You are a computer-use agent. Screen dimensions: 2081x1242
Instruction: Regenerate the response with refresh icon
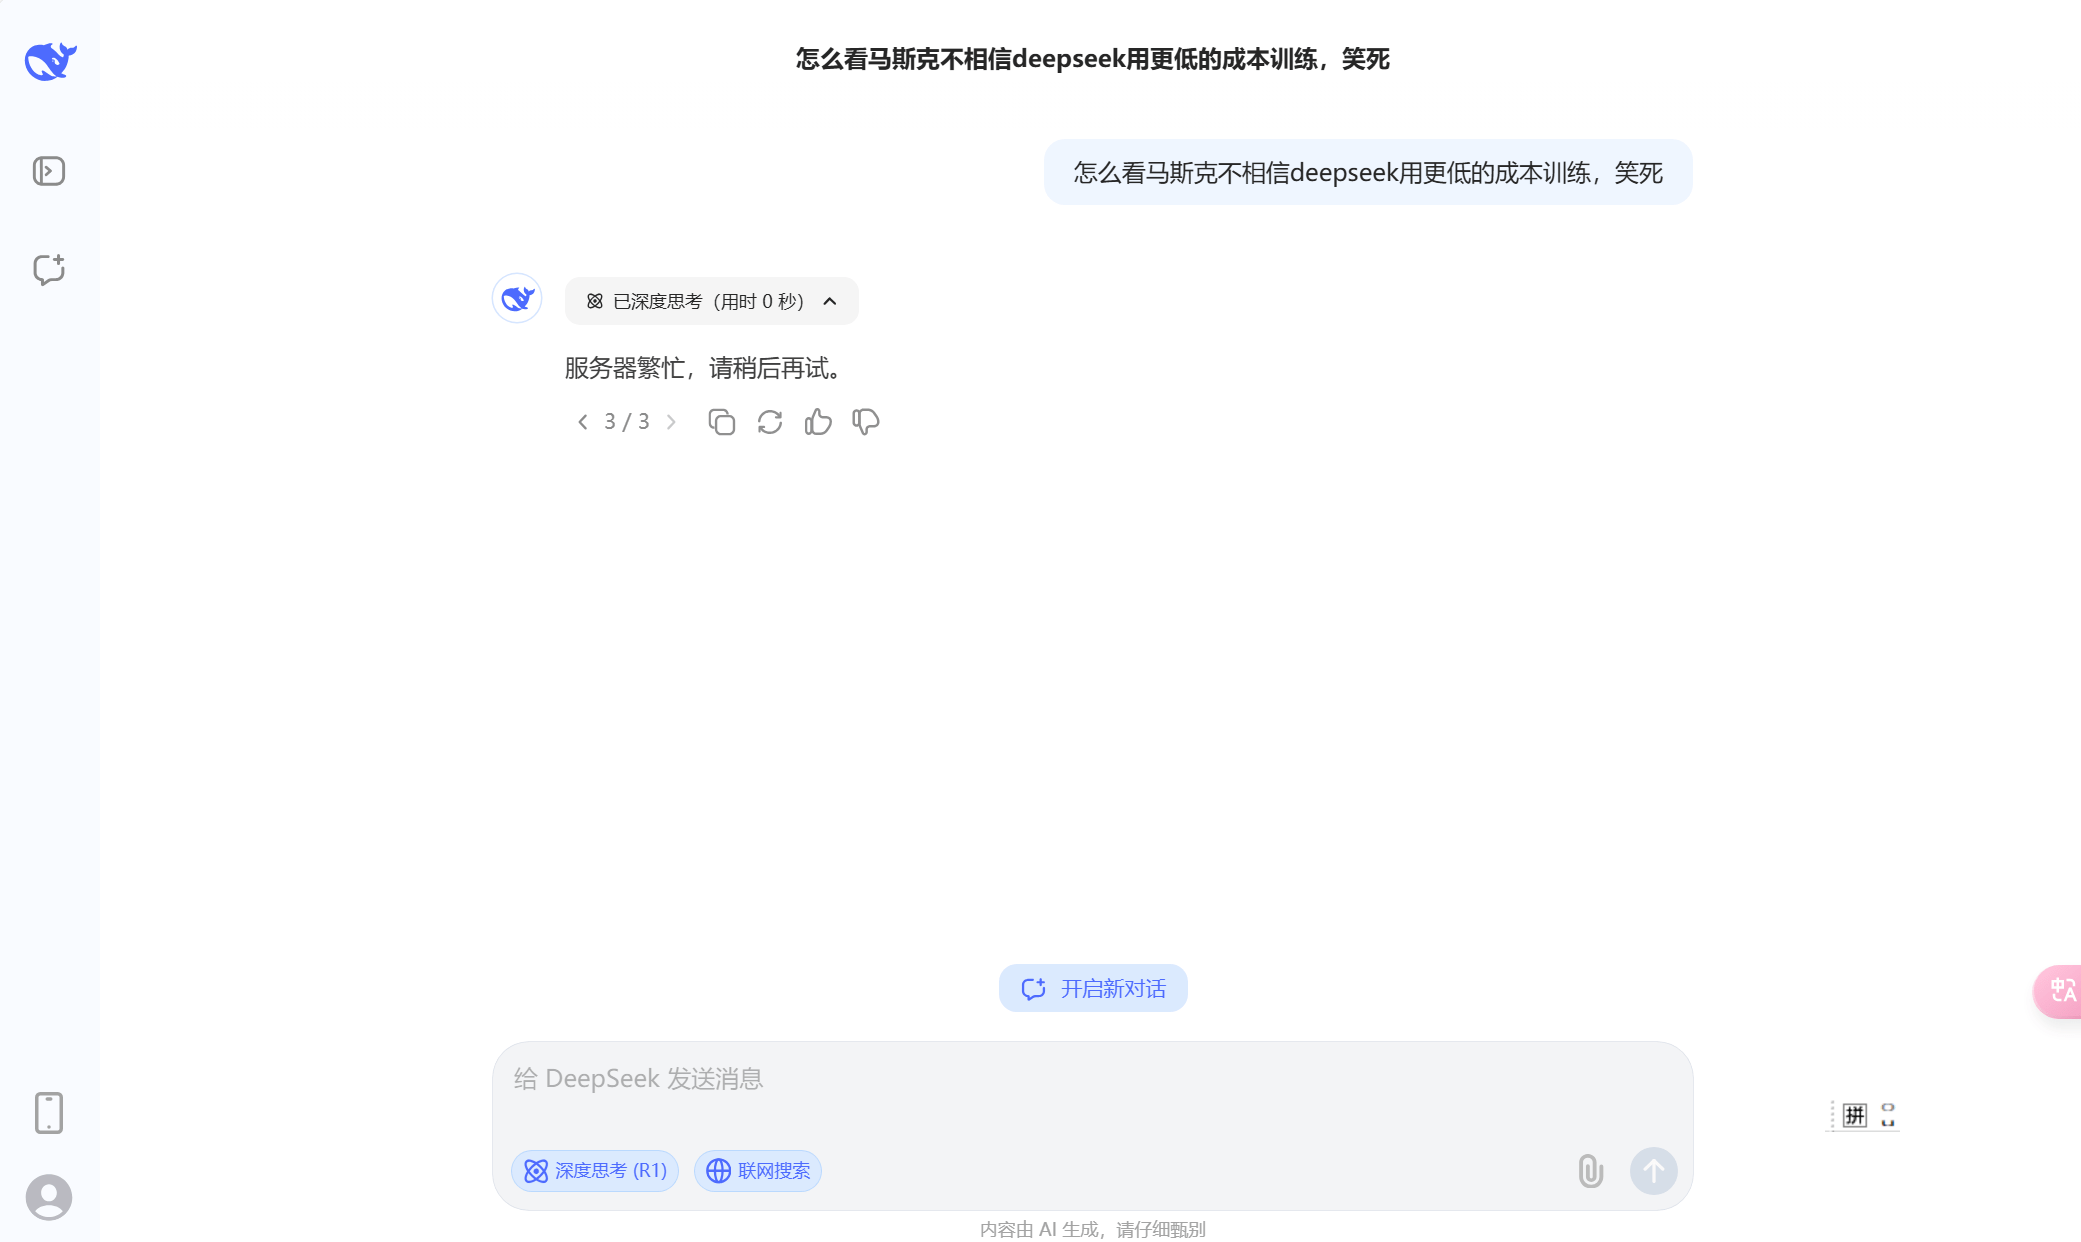[769, 421]
